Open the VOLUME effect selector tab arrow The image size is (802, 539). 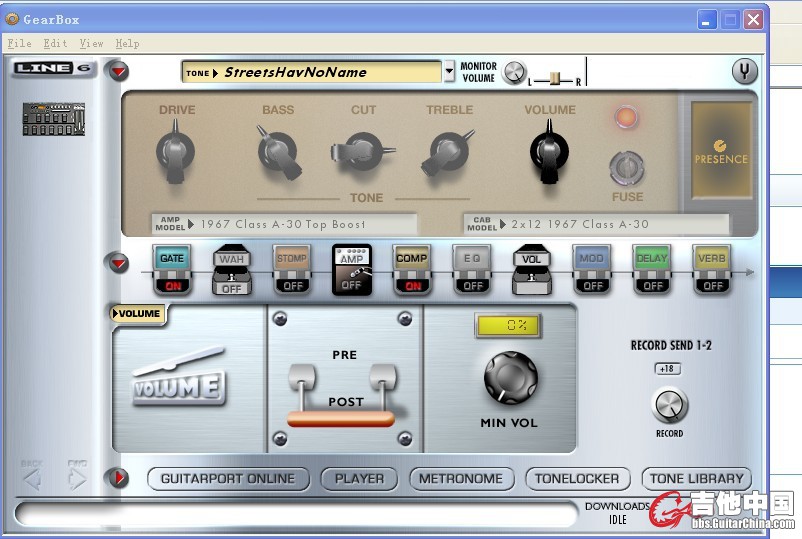point(116,313)
